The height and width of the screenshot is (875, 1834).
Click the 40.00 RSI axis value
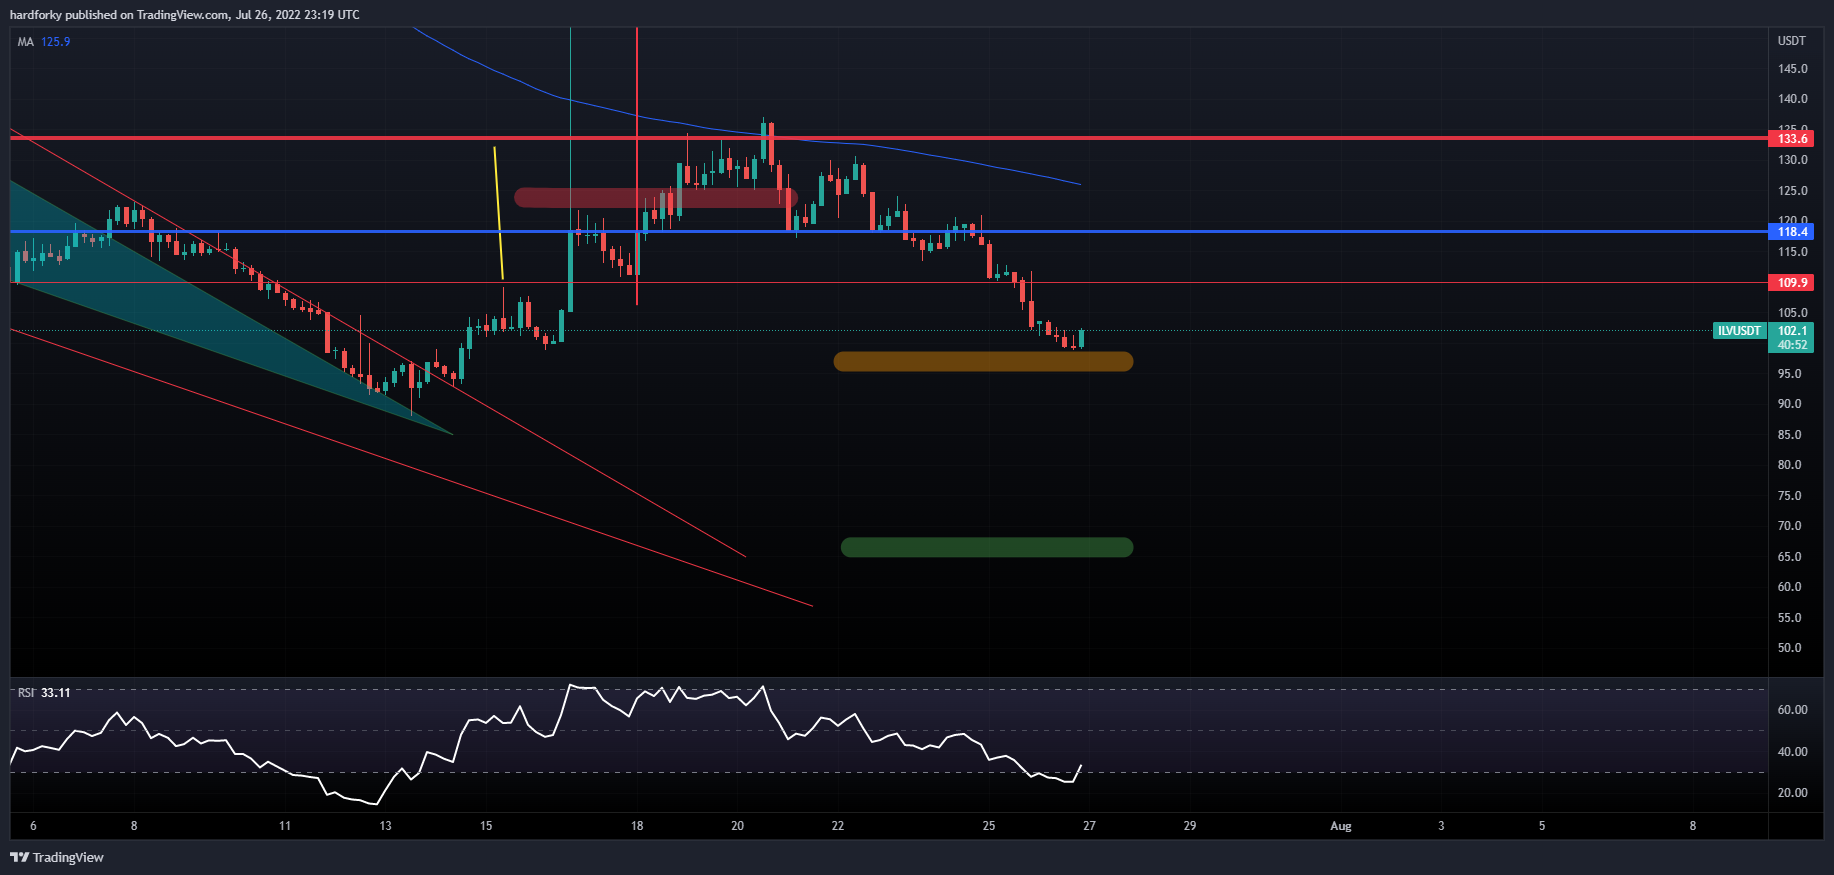(x=1793, y=752)
